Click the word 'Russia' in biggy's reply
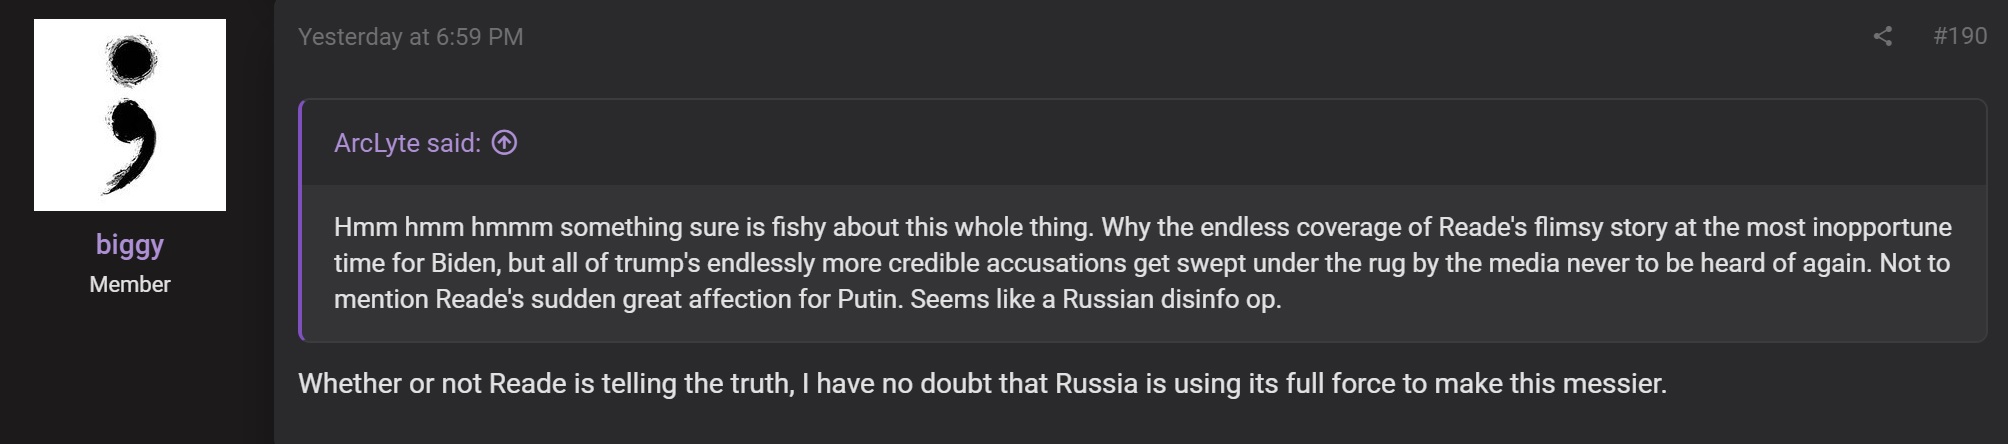The height and width of the screenshot is (444, 2008). pos(1096,383)
